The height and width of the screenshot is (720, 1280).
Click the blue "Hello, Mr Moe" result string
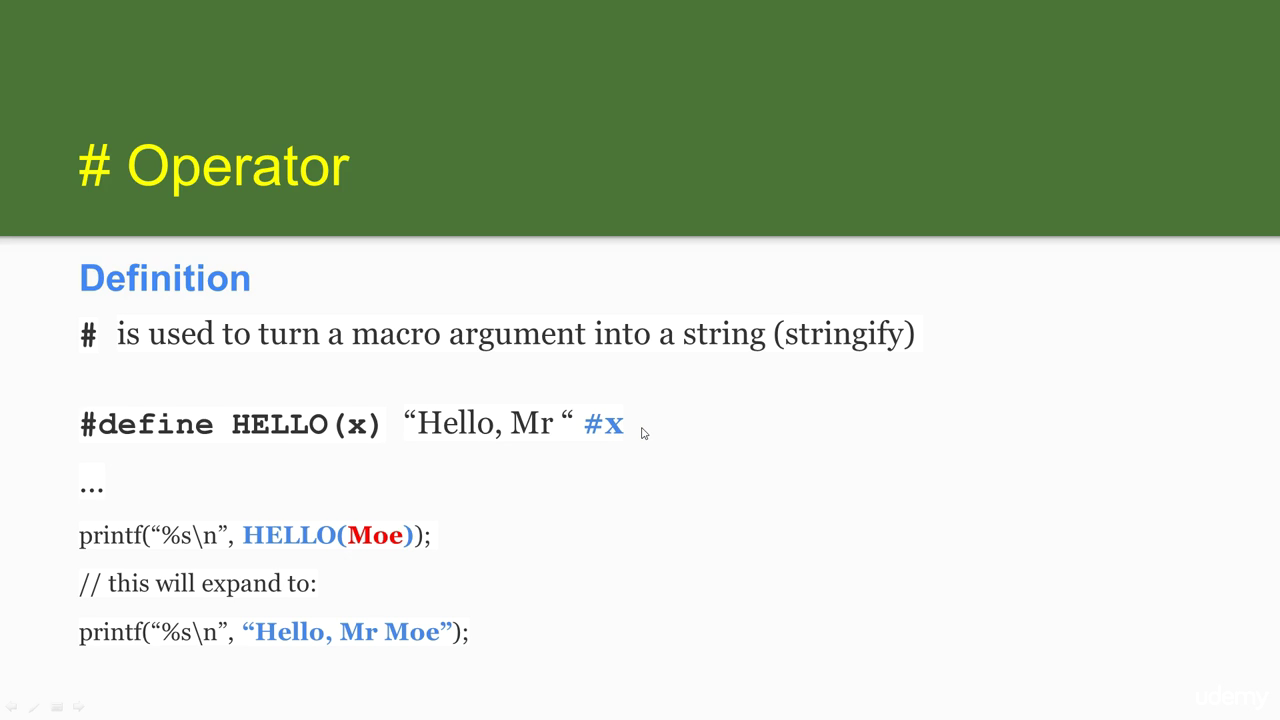[x=347, y=632]
